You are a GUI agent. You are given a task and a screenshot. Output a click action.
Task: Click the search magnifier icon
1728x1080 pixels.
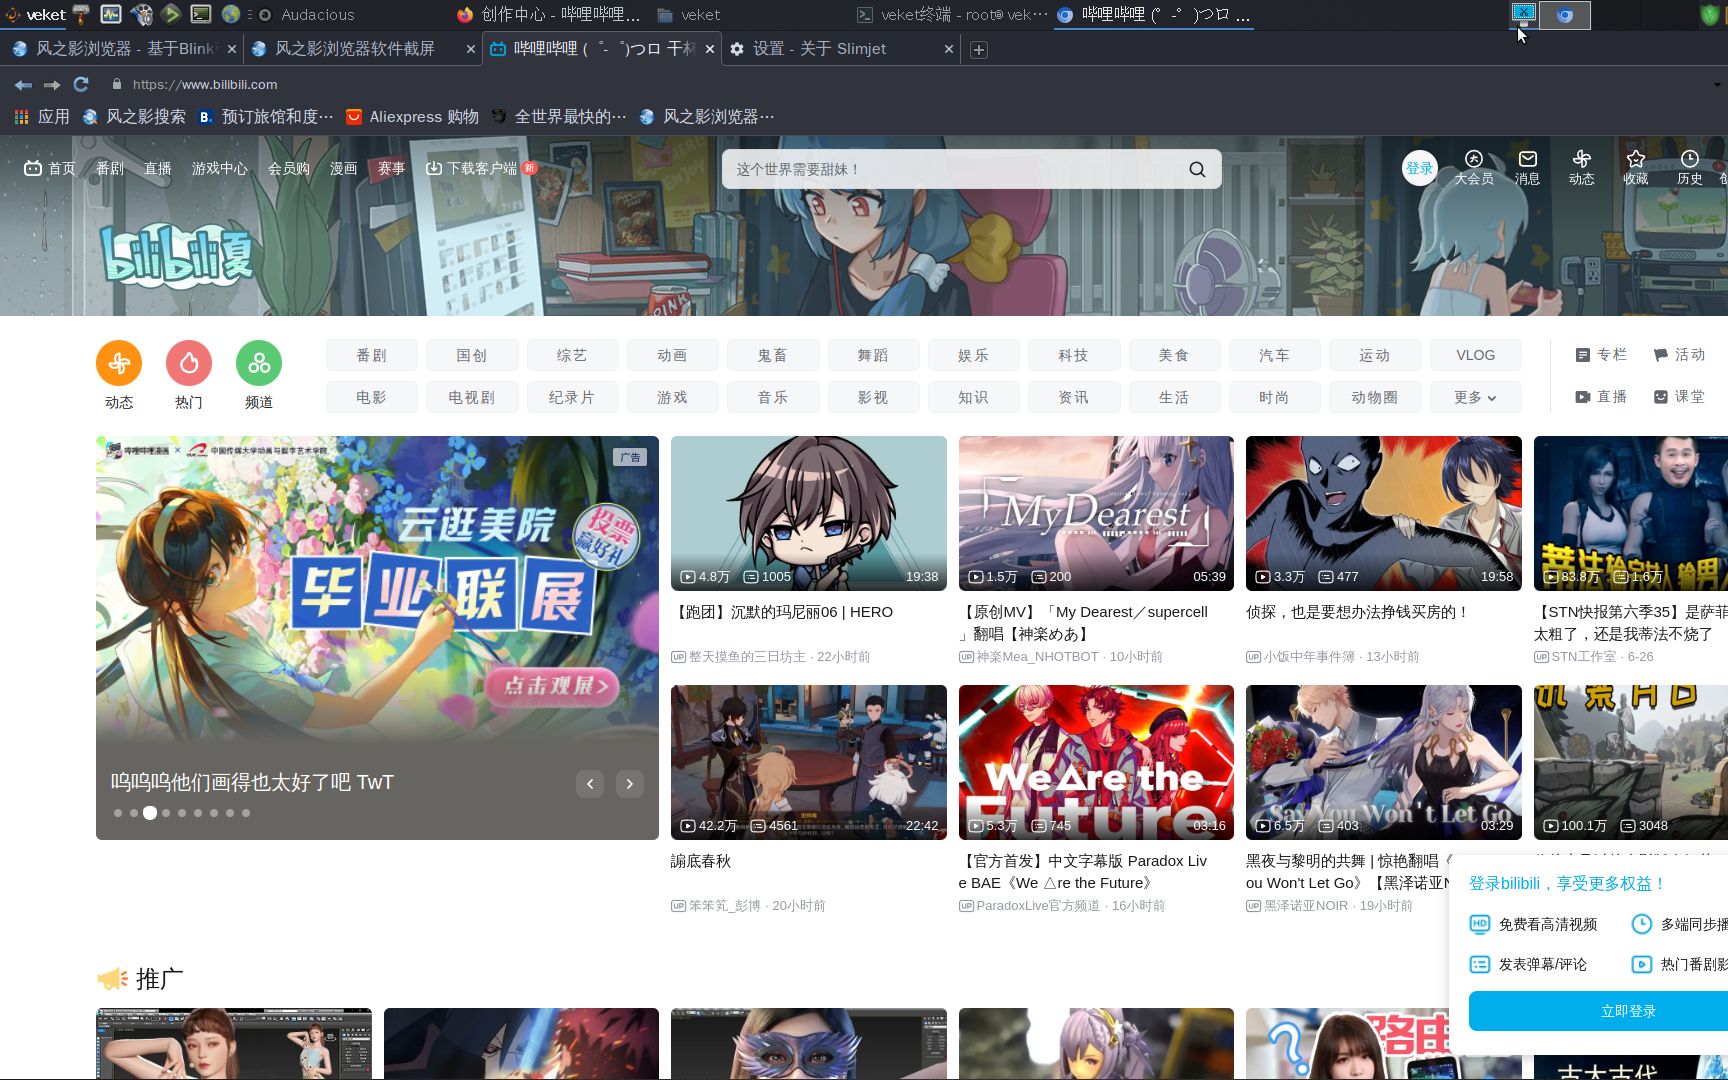pos(1197,169)
